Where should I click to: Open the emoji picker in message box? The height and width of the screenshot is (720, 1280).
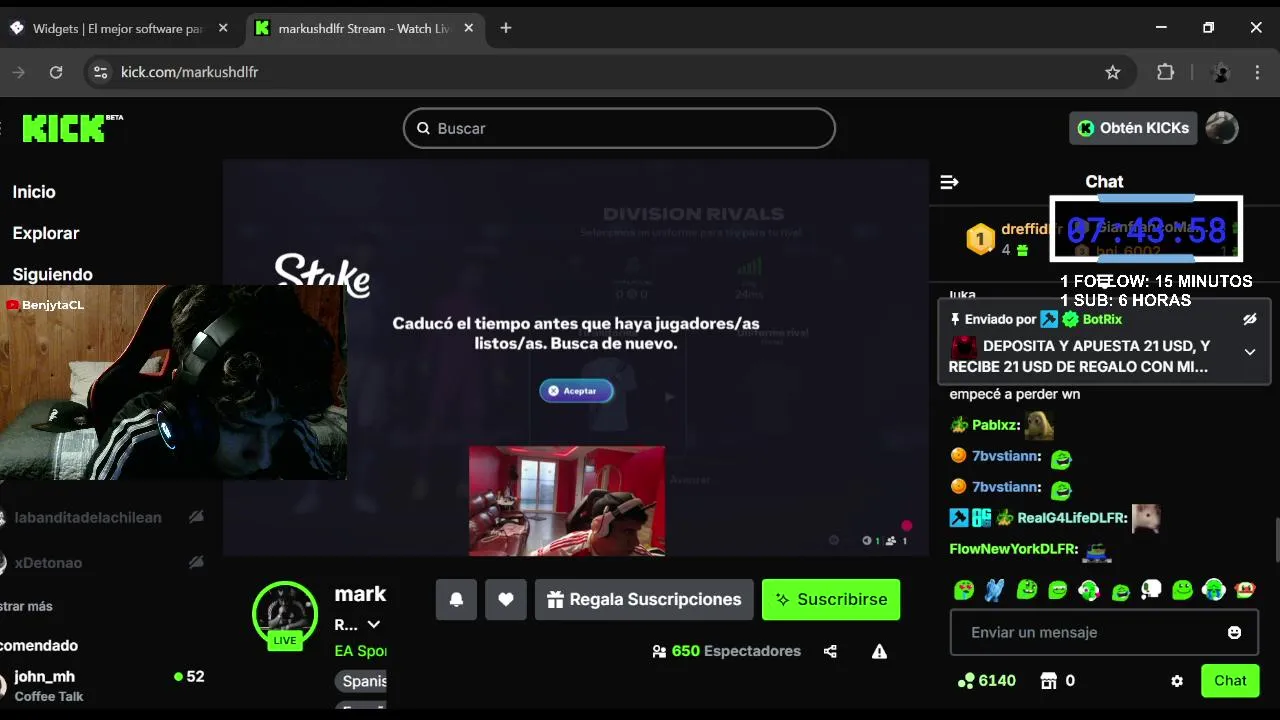[x=1234, y=632]
